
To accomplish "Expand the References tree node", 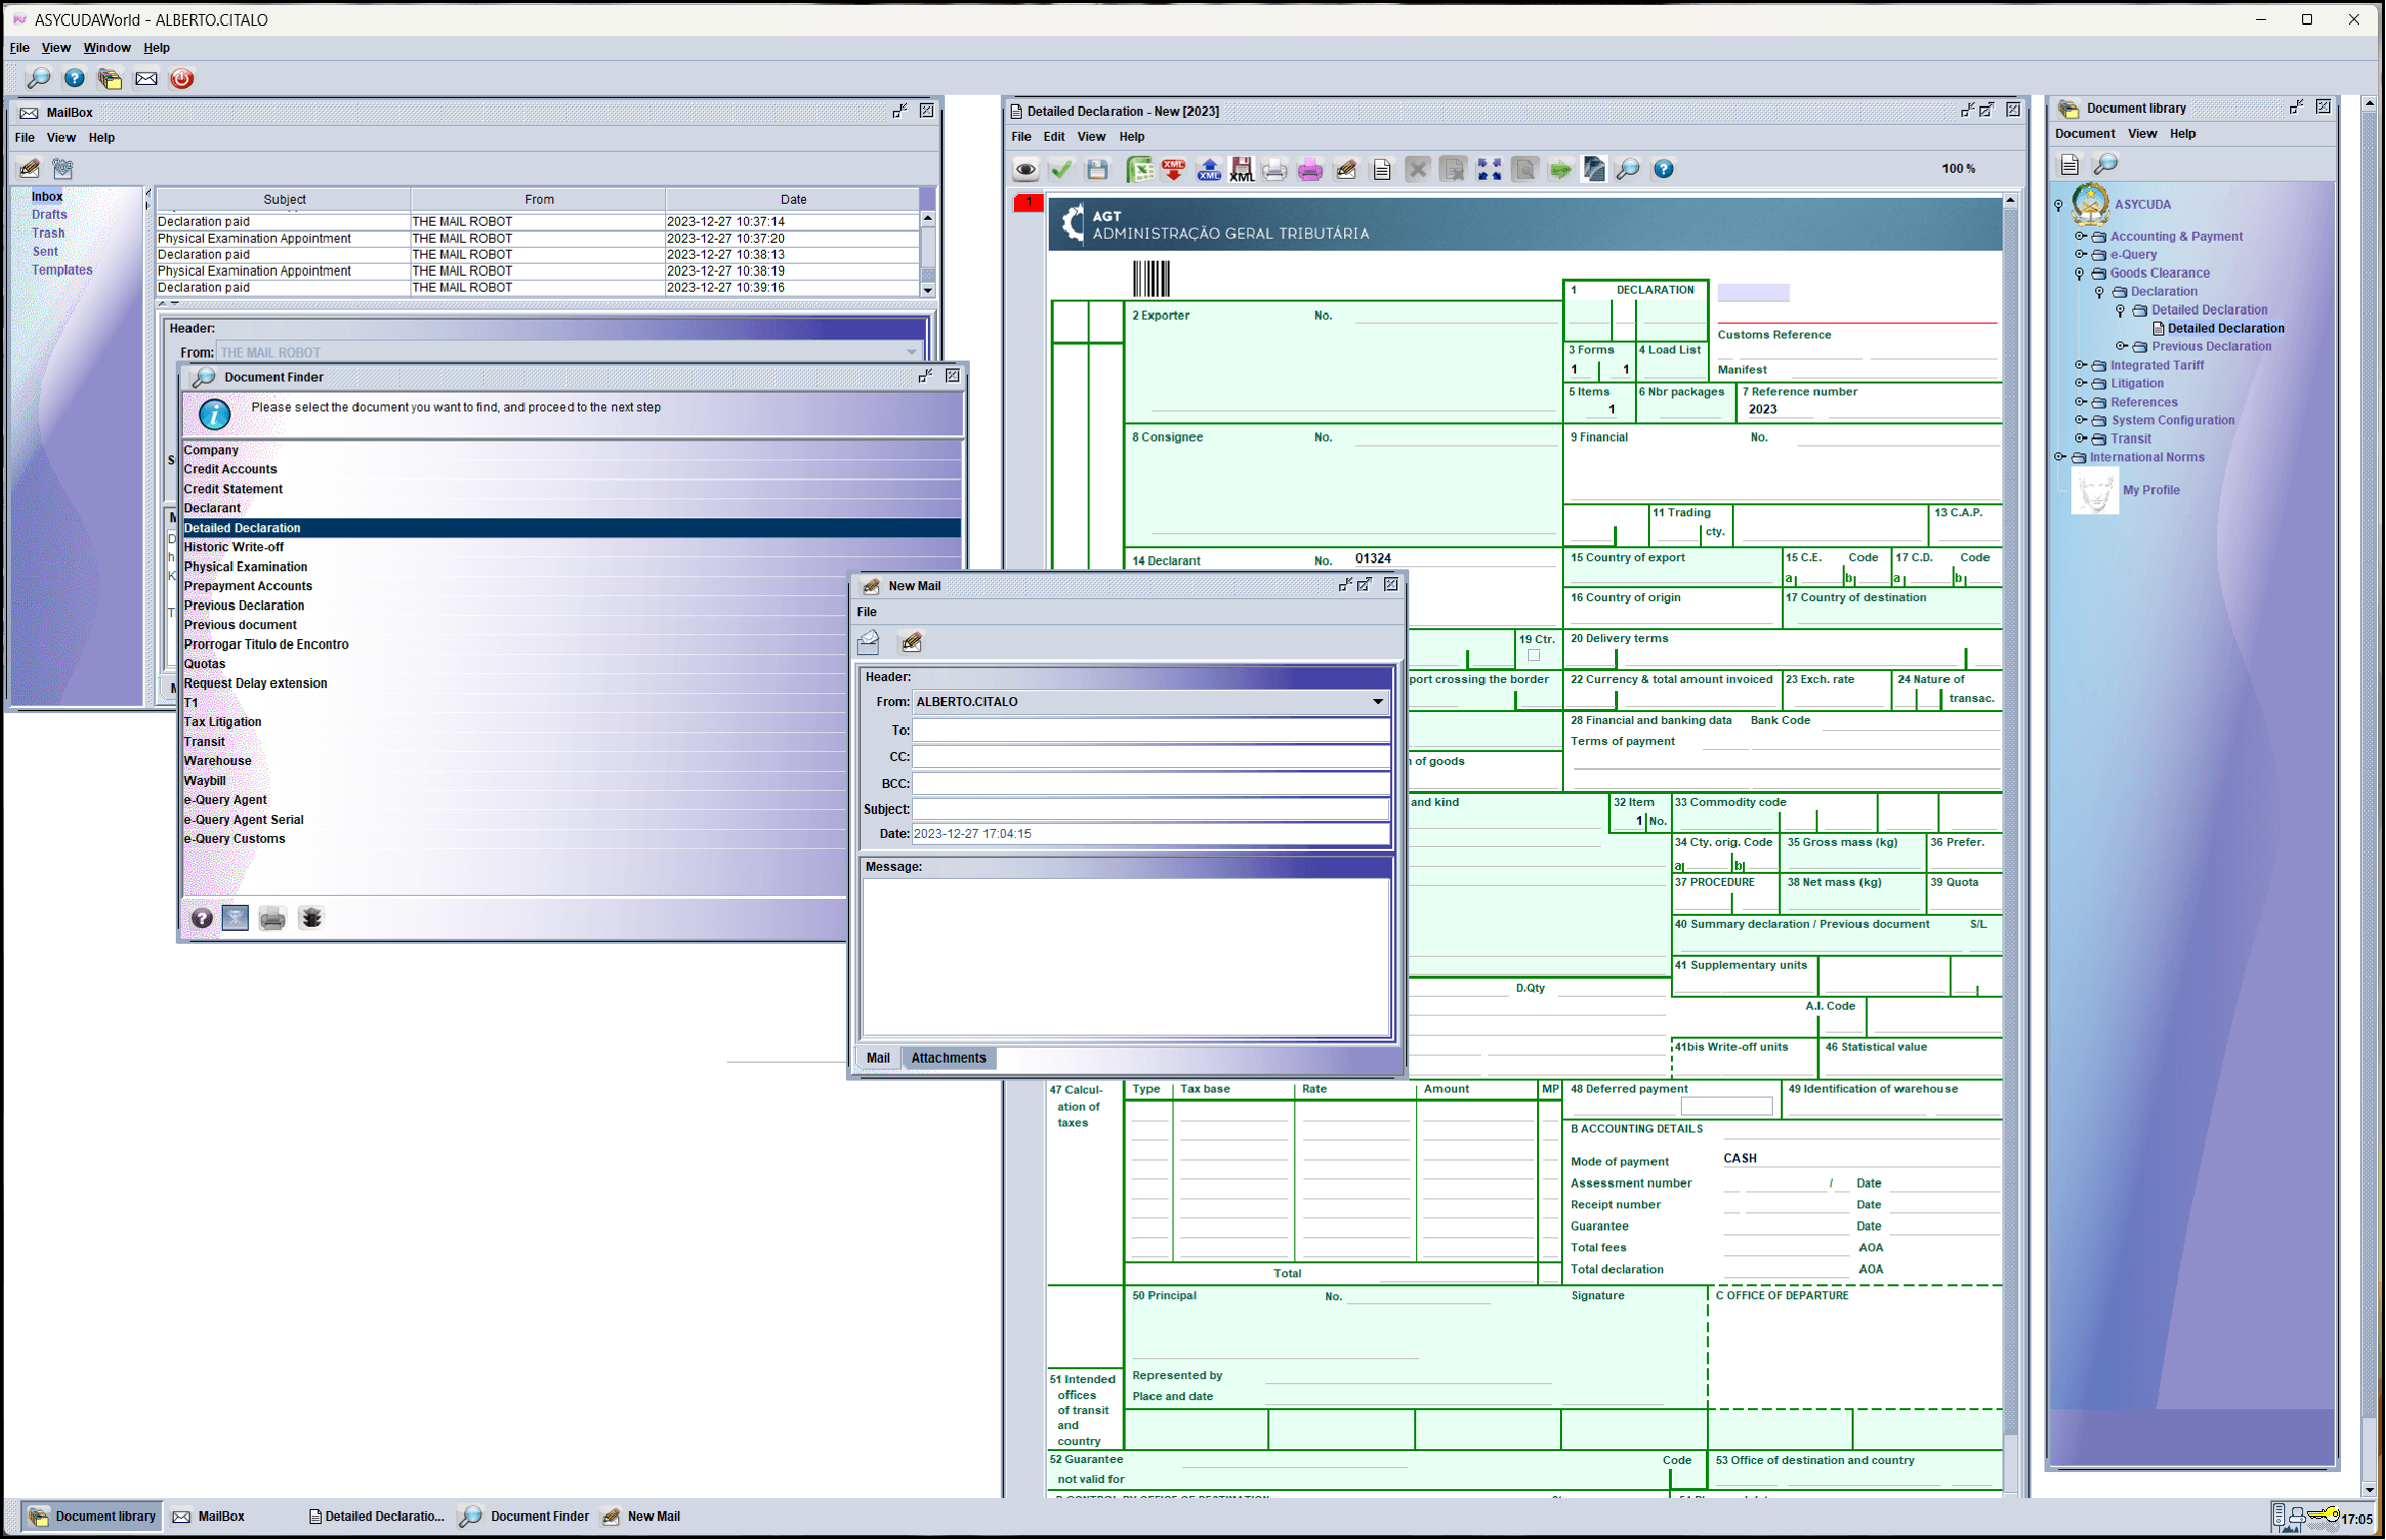I will [x=2080, y=403].
